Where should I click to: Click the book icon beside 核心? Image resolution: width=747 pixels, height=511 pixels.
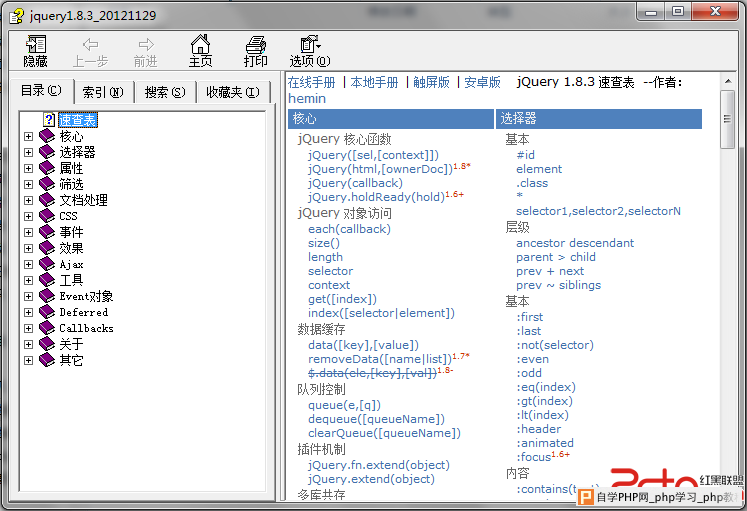pos(47,136)
